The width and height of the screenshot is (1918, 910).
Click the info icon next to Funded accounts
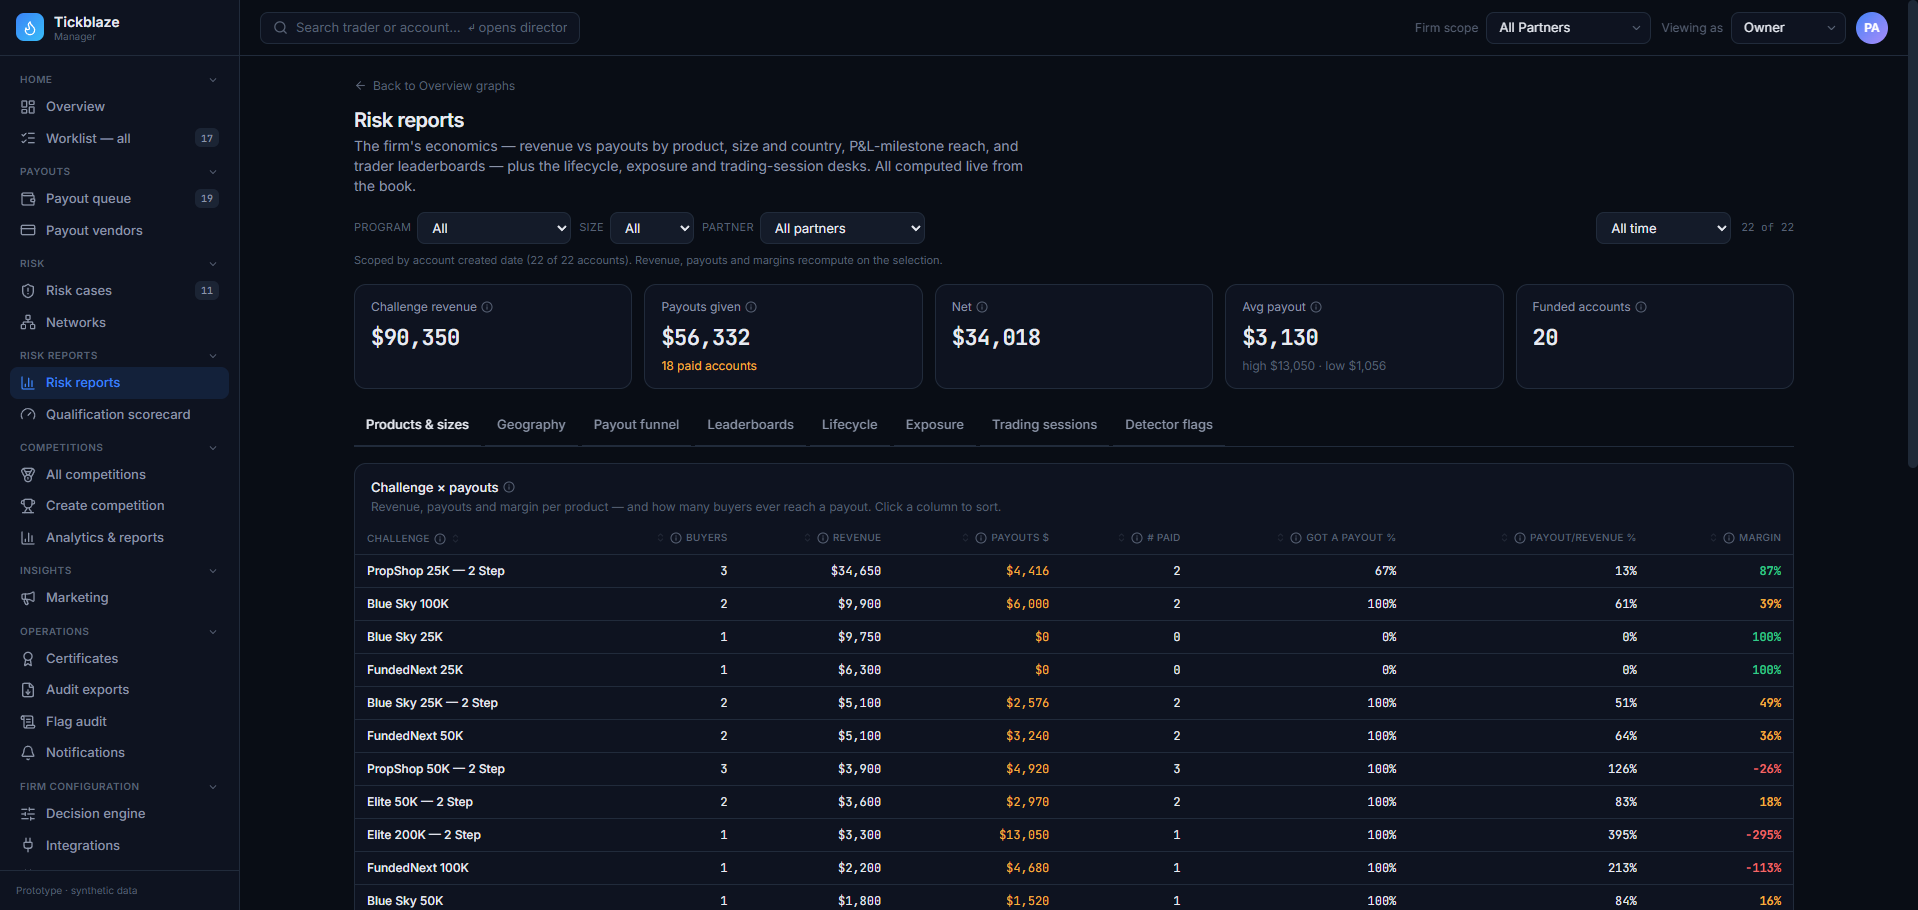[x=1641, y=307]
